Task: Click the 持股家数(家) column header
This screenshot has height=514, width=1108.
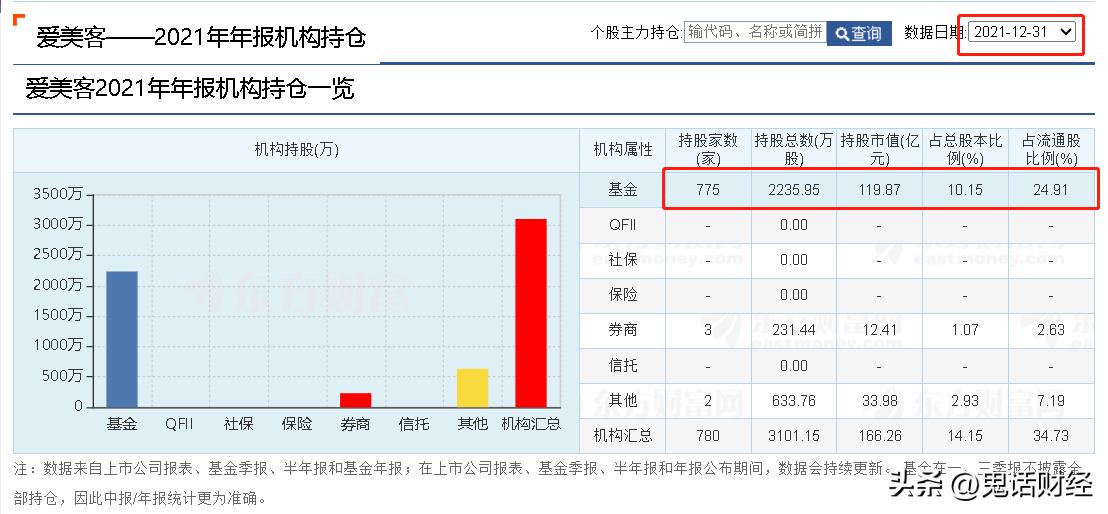Action: [707, 150]
